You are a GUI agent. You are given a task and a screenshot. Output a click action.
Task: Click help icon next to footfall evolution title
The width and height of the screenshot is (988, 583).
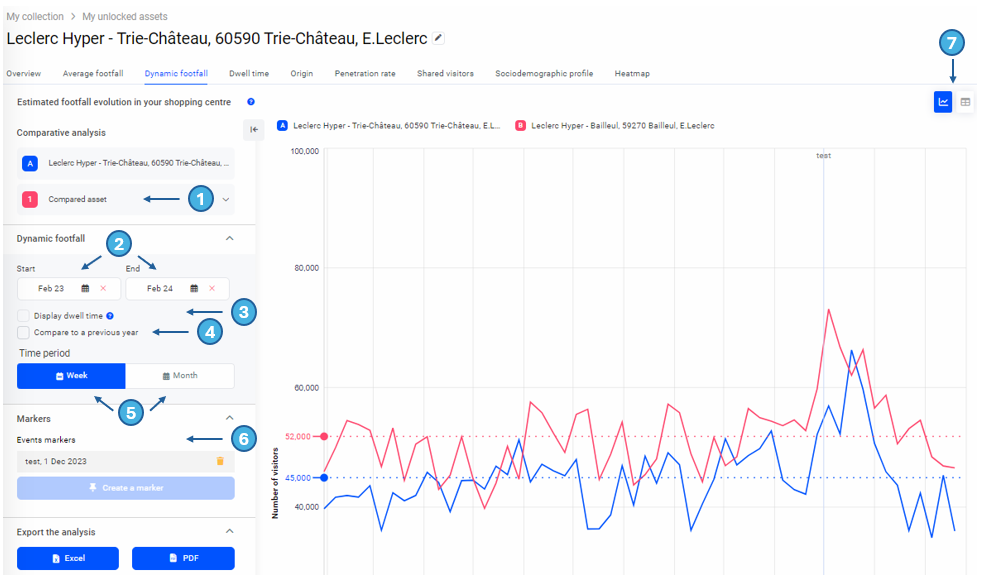pos(251,102)
